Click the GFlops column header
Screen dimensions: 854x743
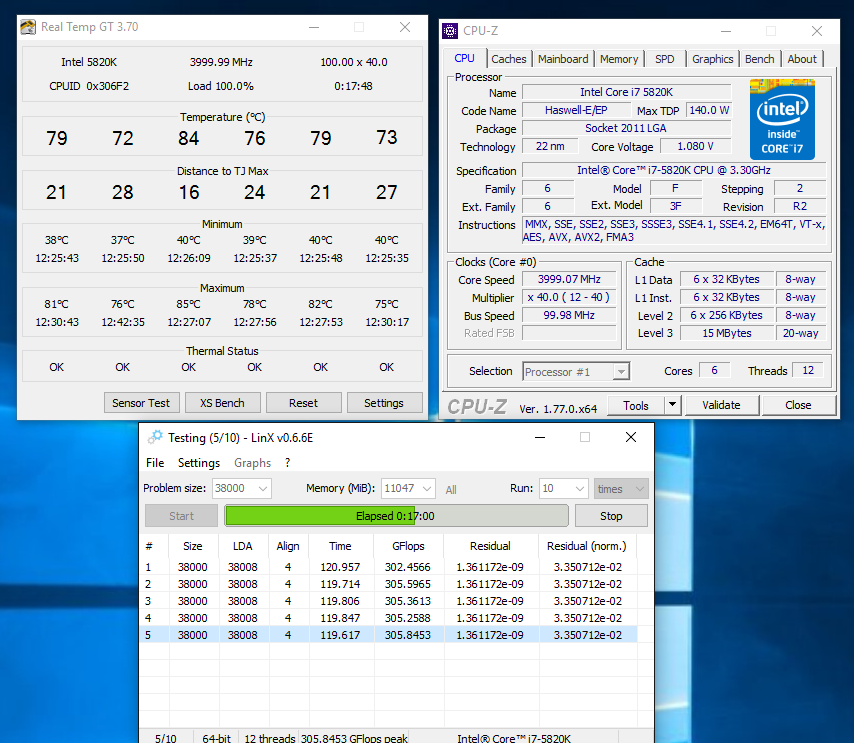pyautogui.click(x=408, y=546)
